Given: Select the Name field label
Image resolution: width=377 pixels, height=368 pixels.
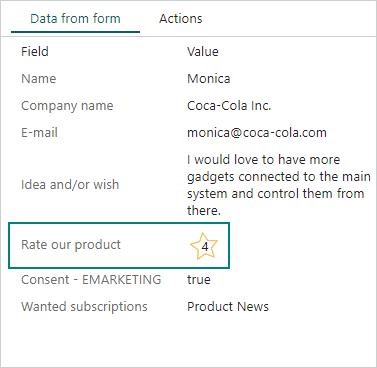Looking at the screenshot, I should (39, 79).
